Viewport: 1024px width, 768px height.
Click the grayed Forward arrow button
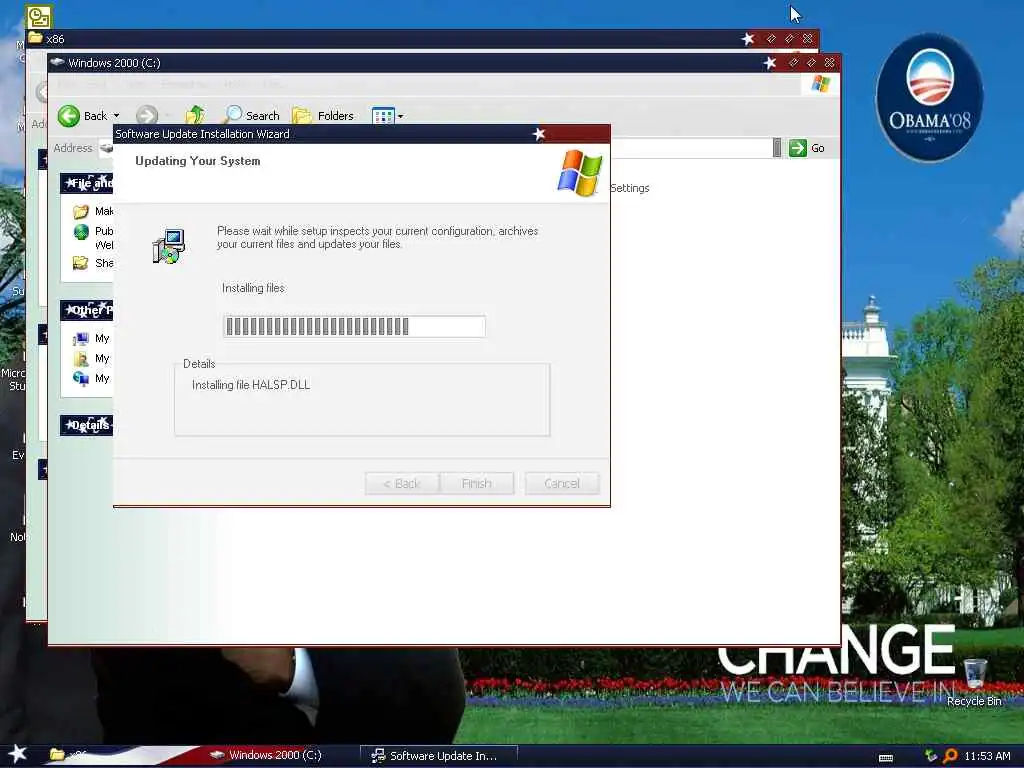147,116
